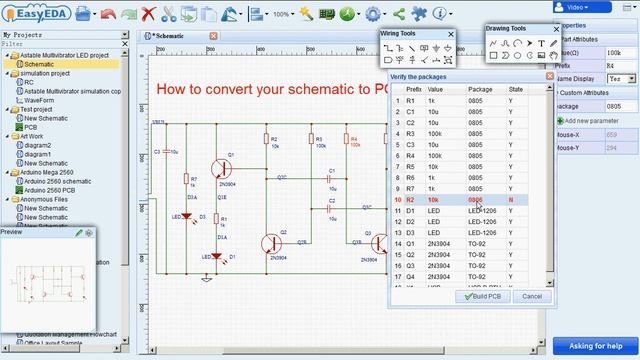Select the Polyline tool in Drawing Tools
The width and height of the screenshot is (640, 360).
tap(493, 43)
